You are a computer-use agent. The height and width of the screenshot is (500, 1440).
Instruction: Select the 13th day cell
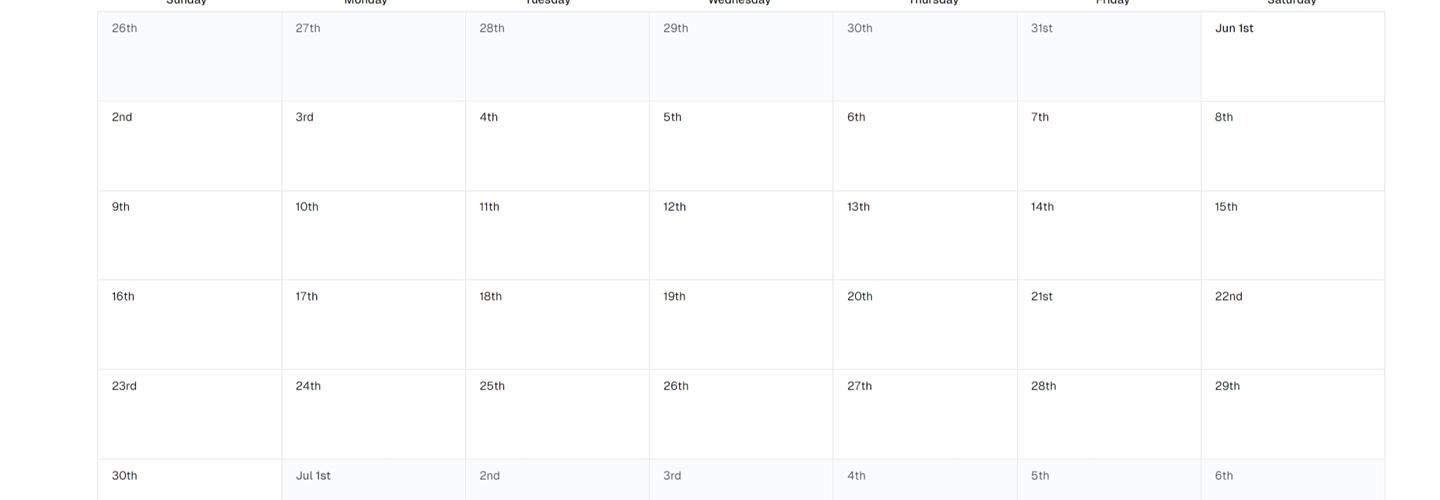pos(925,235)
